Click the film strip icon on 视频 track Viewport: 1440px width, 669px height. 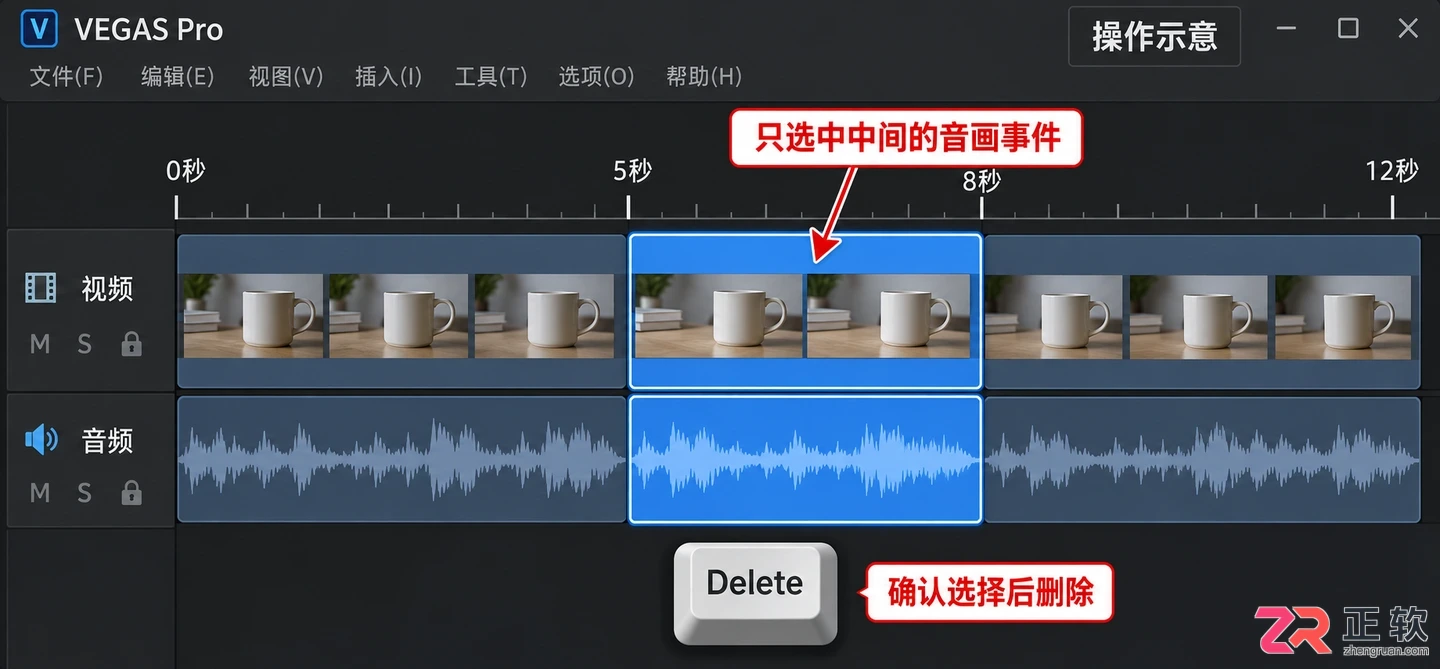coord(41,289)
